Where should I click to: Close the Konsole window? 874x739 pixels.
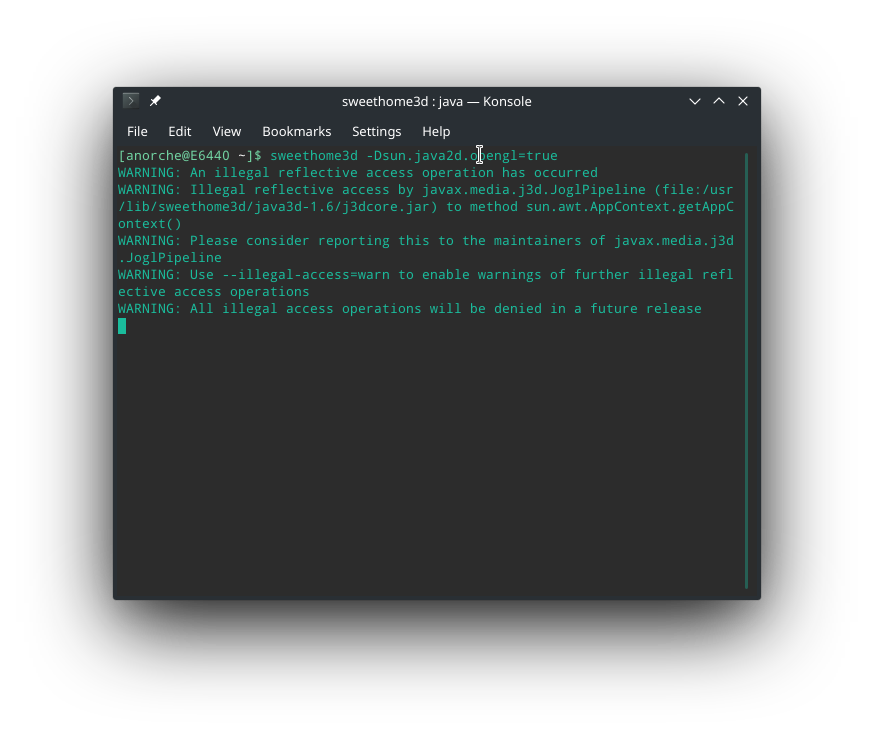(743, 101)
